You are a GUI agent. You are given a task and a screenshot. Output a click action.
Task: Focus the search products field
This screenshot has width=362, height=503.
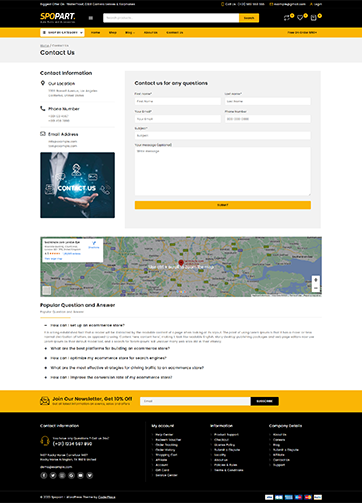pos(171,18)
